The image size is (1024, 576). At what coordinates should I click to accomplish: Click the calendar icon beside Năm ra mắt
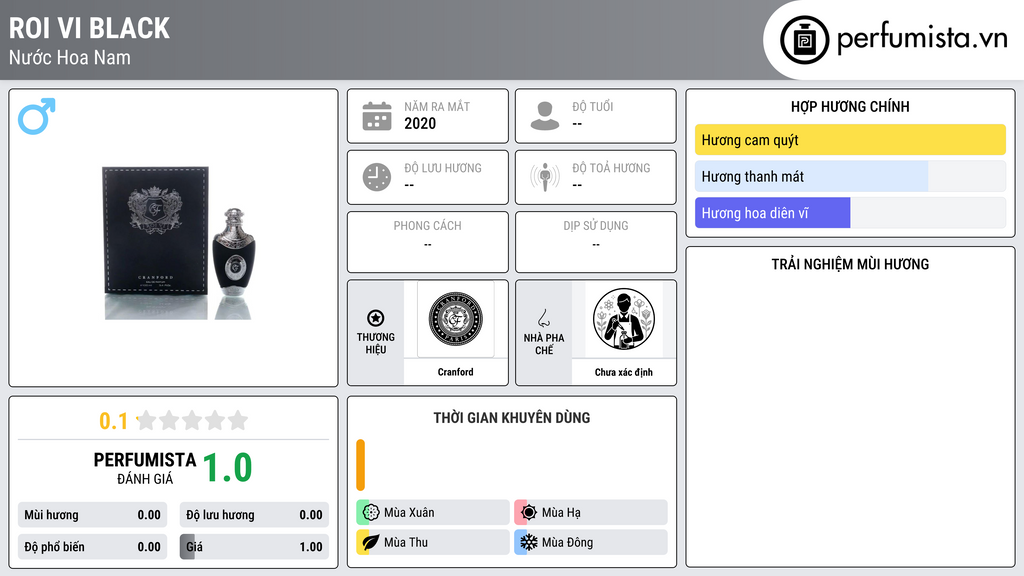pos(377,116)
